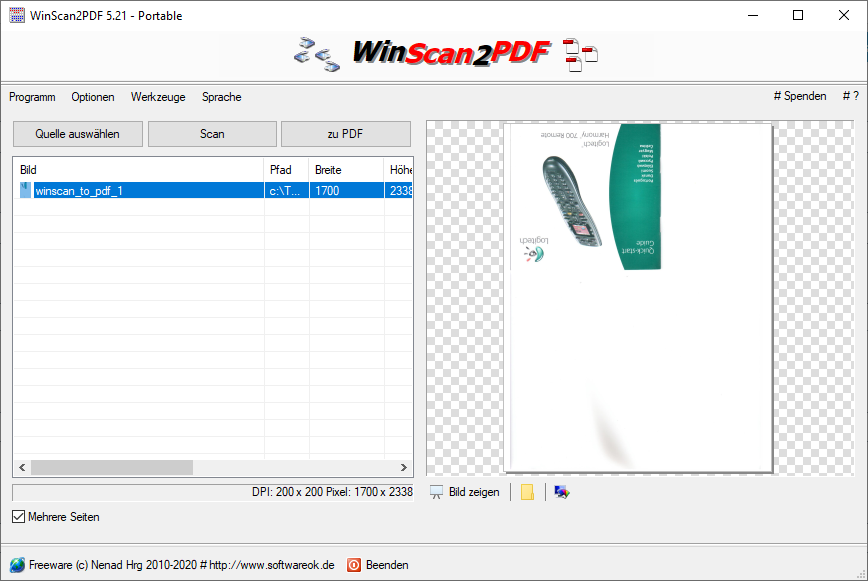Click the list's scroll right arrow

click(x=404, y=468)
